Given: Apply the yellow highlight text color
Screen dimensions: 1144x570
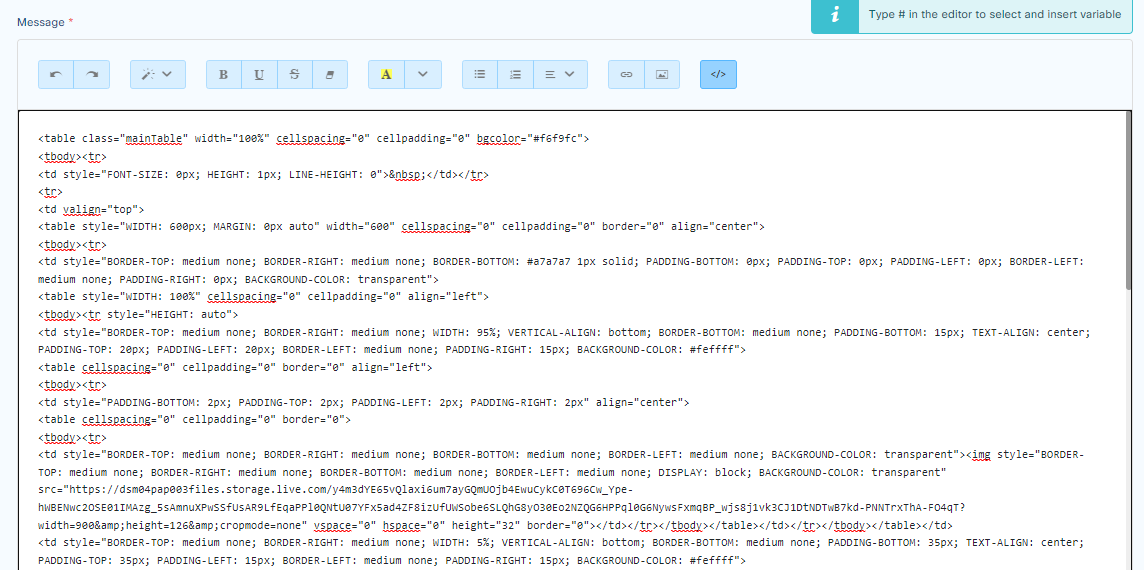Looking at the screenshot, I should click(386, 74).
